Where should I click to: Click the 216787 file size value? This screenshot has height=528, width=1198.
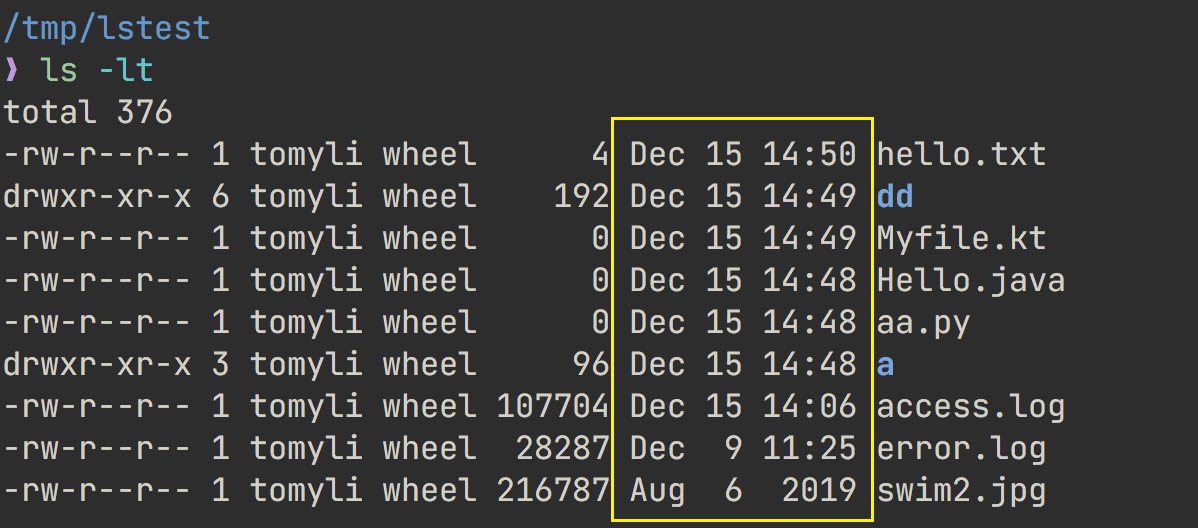tap(553, 492)
